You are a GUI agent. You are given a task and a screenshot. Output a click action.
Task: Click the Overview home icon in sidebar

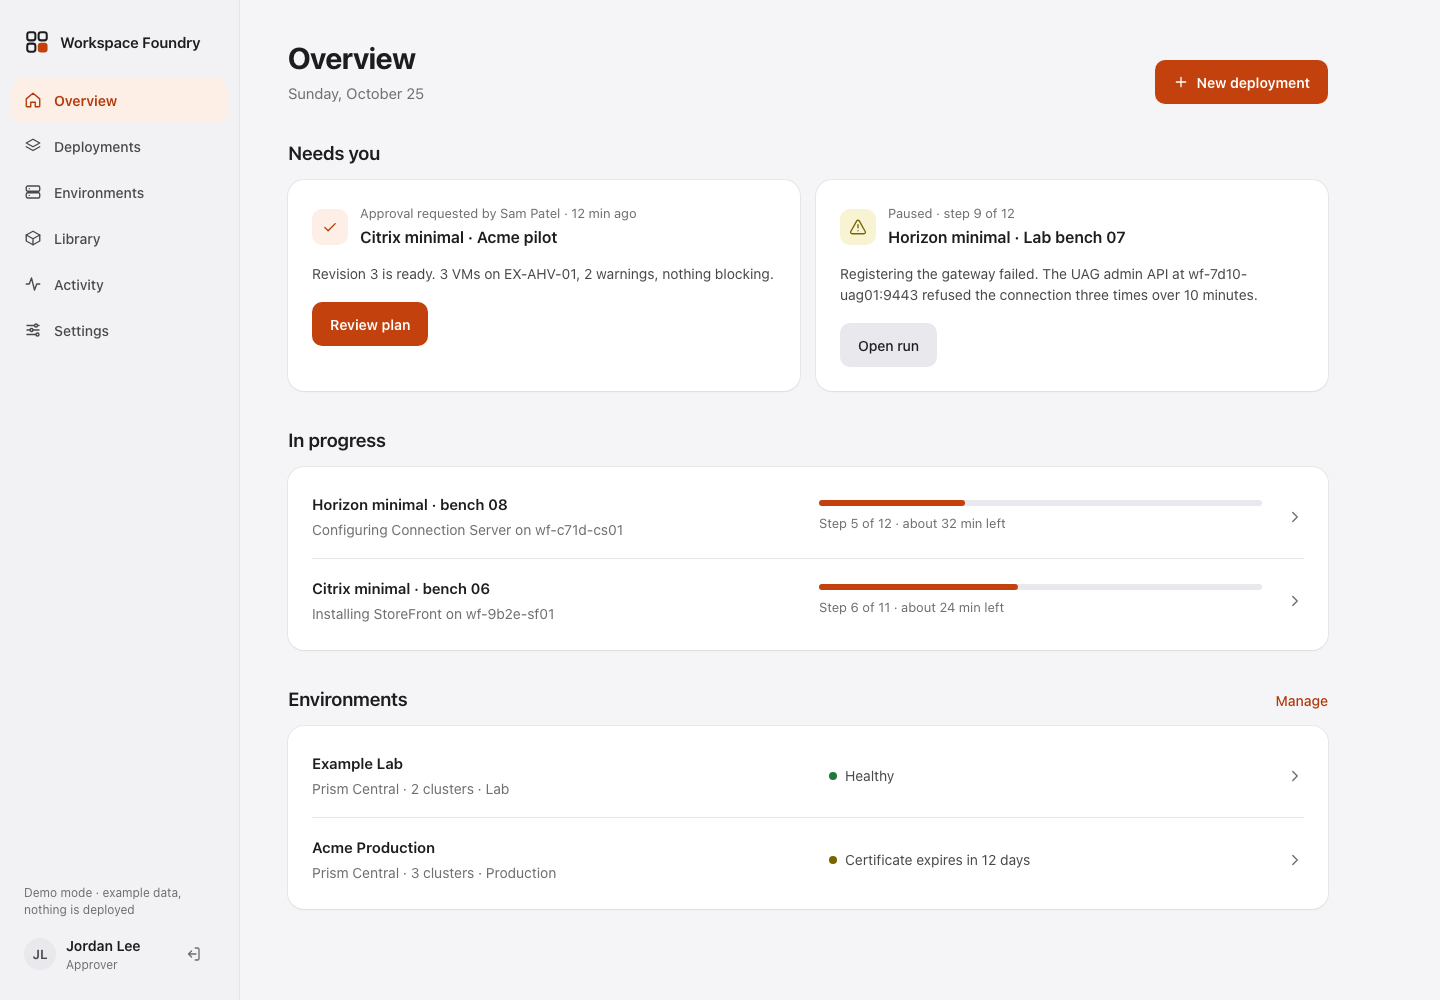tap(33, 101)
